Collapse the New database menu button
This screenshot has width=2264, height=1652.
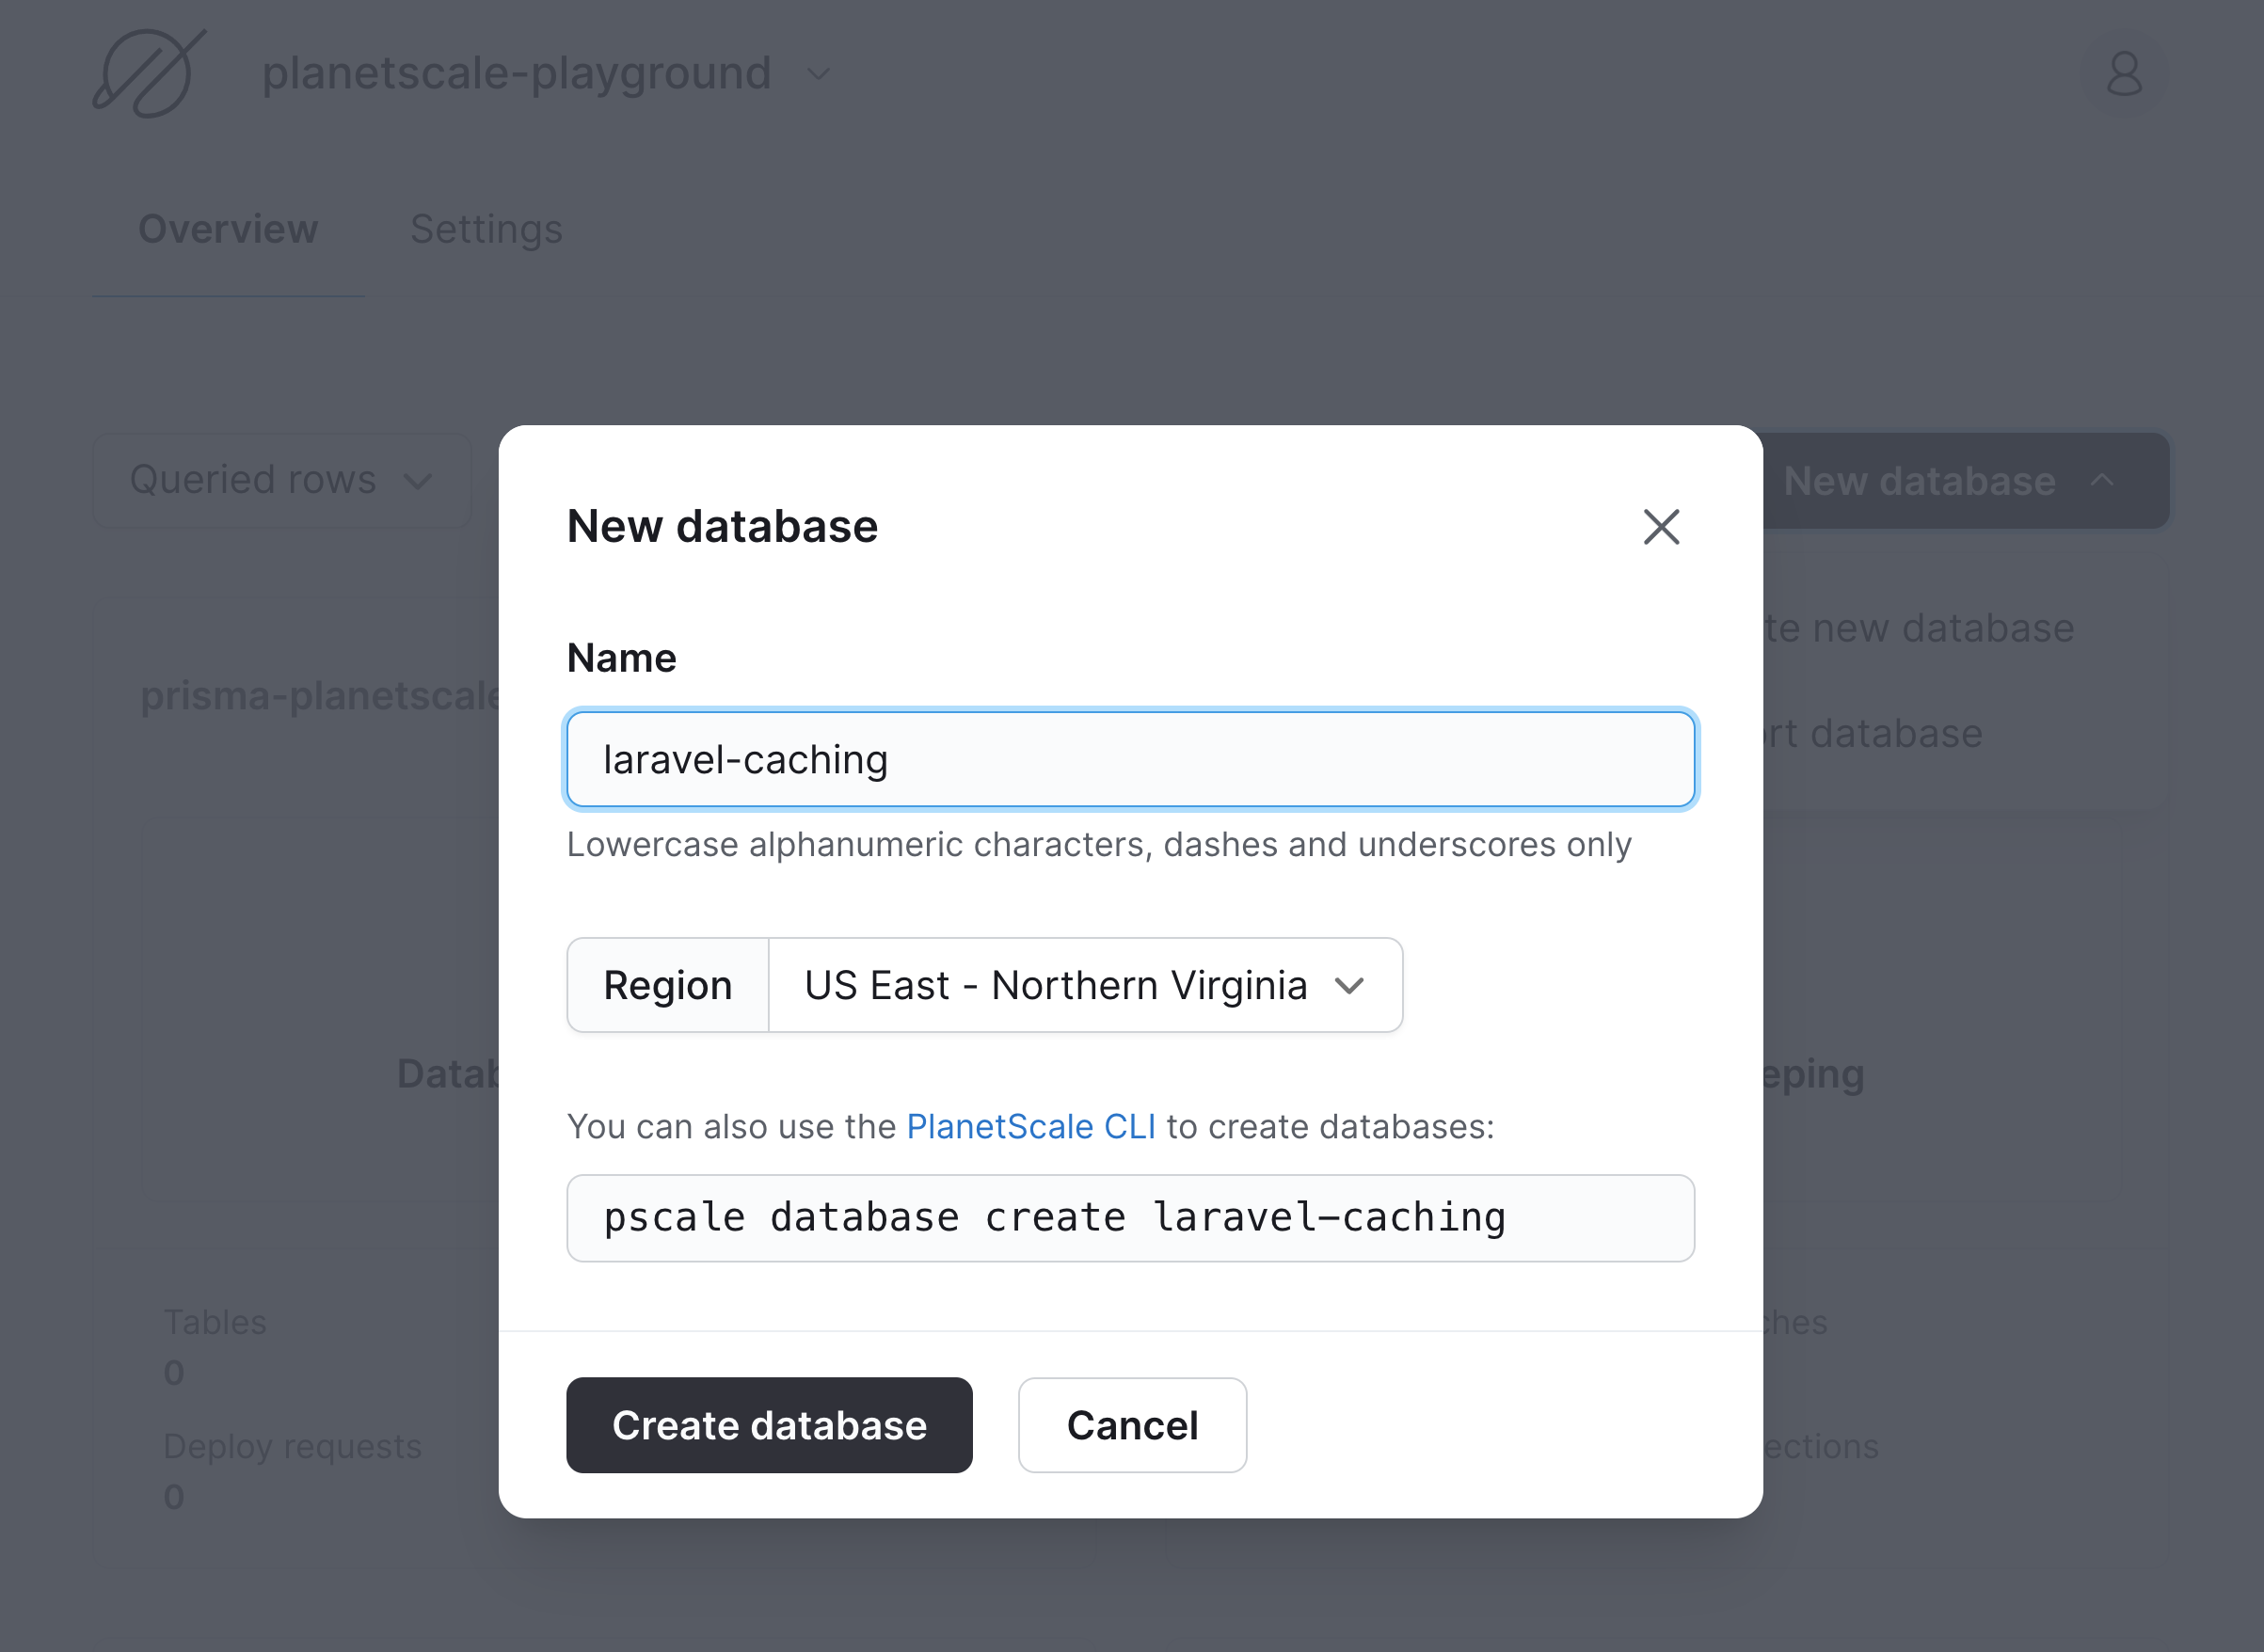(x=1964, y=481)
